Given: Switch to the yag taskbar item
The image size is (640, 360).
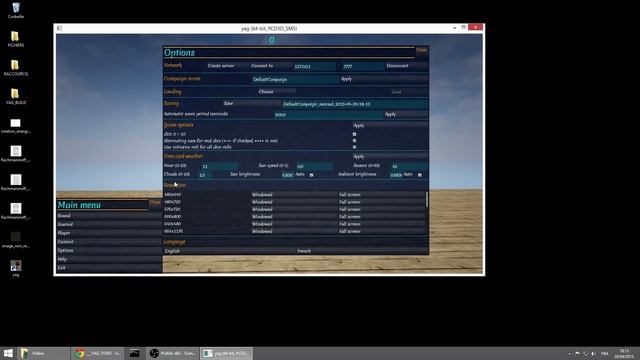Looking at the screenshot, I should pos(226,353).
